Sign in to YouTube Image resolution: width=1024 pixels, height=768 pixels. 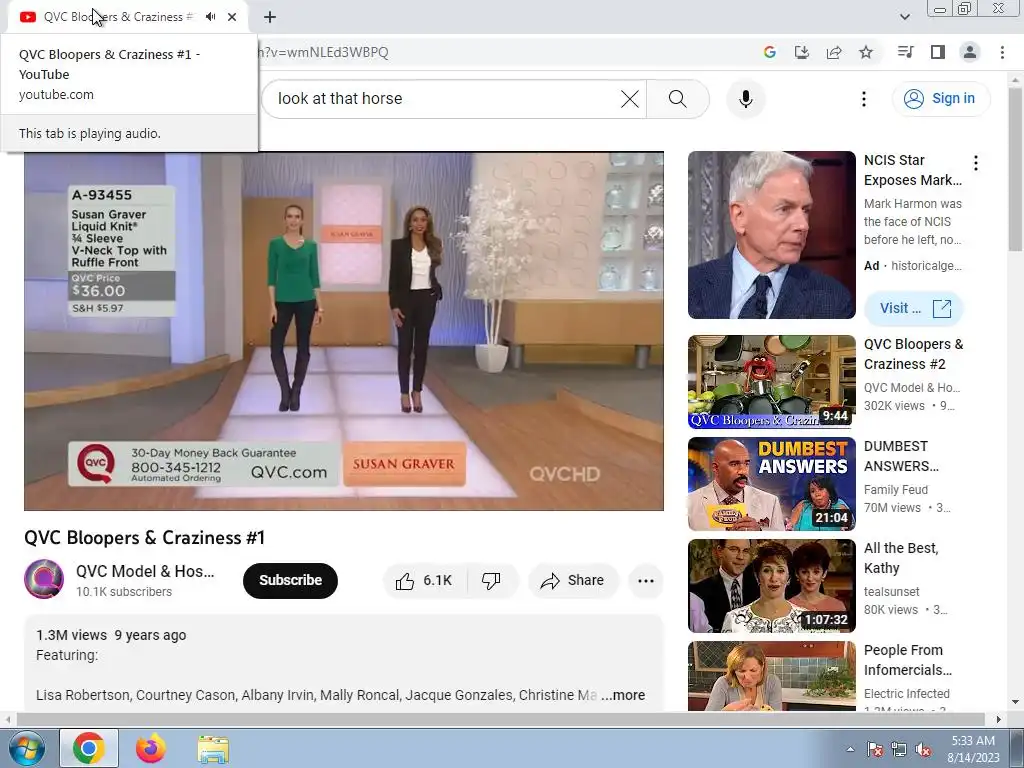941,99
